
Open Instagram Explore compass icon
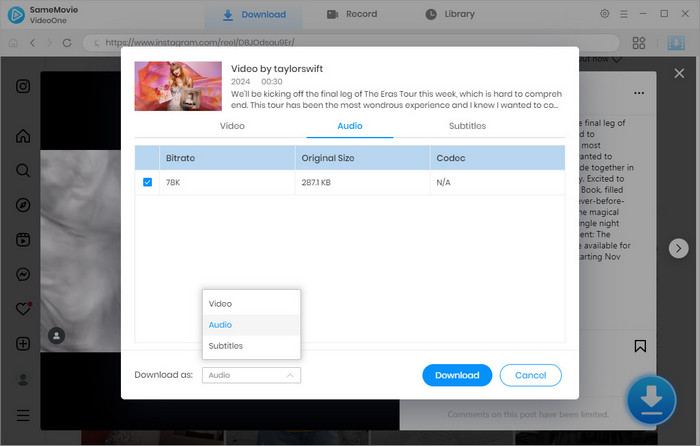tap(23, 205)
